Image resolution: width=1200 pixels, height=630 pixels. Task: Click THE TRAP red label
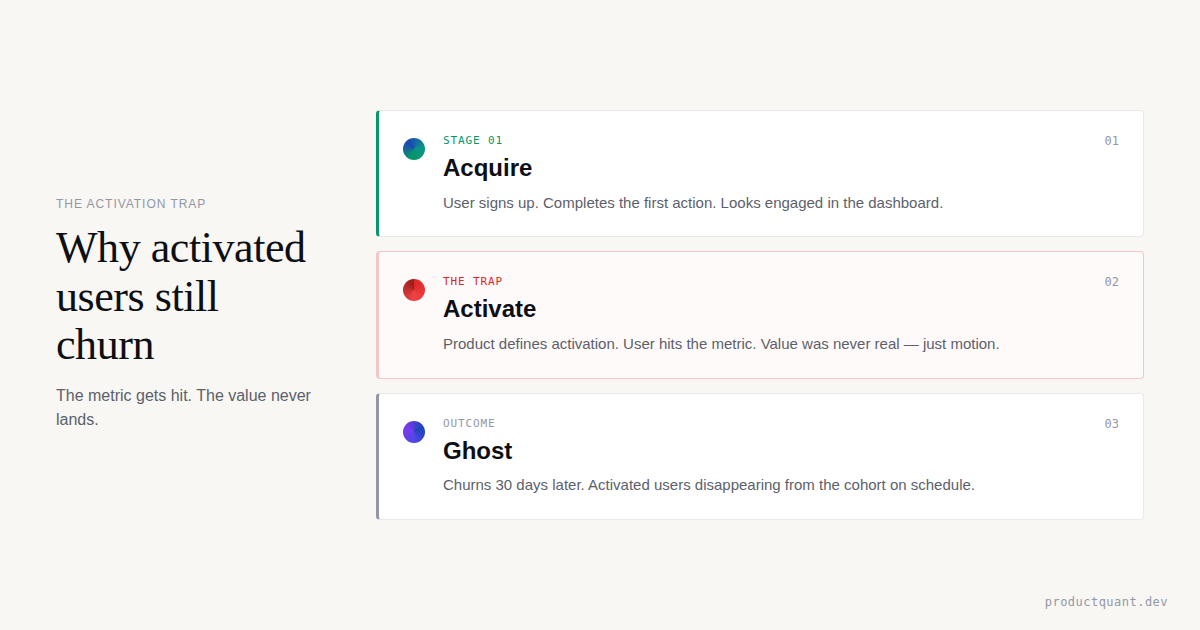(473, 281)
